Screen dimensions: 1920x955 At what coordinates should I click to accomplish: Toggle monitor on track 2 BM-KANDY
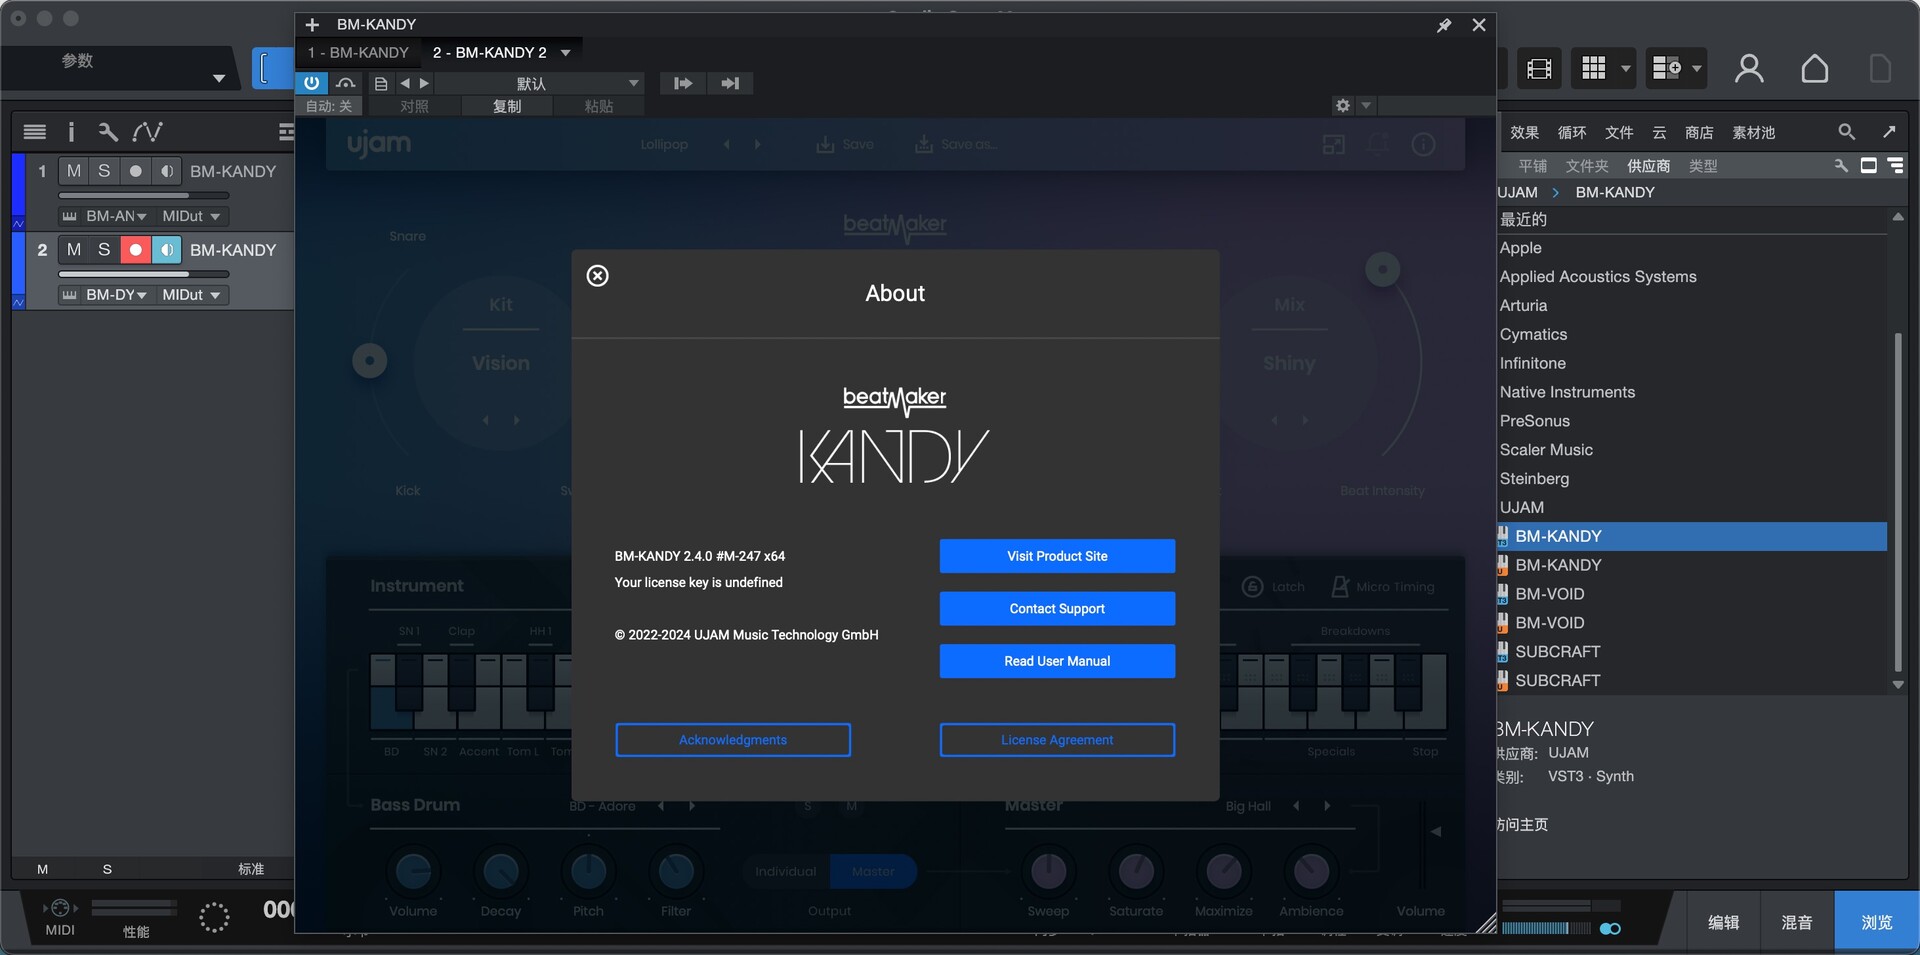coord(166,250)
